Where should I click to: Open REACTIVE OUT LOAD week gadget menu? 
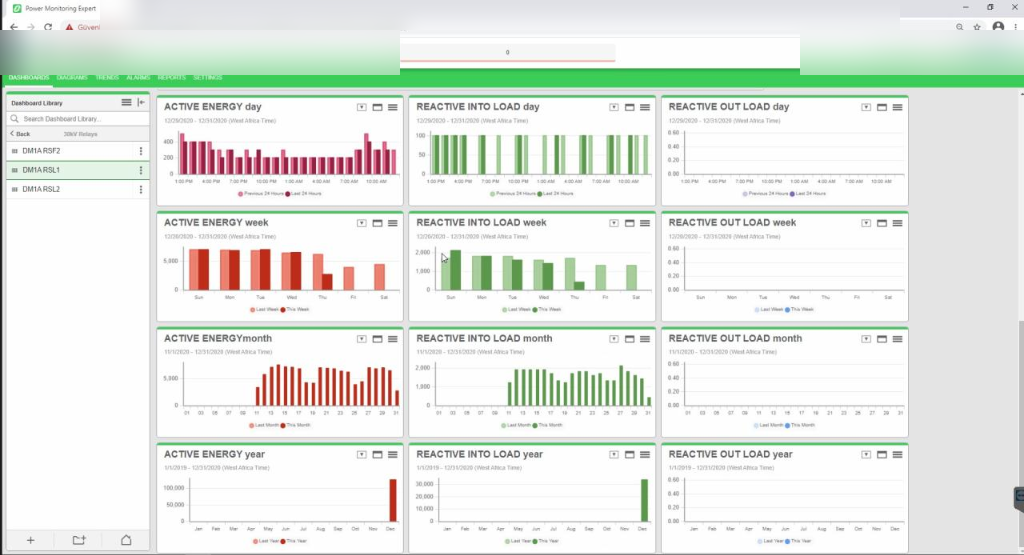[897, 223]
